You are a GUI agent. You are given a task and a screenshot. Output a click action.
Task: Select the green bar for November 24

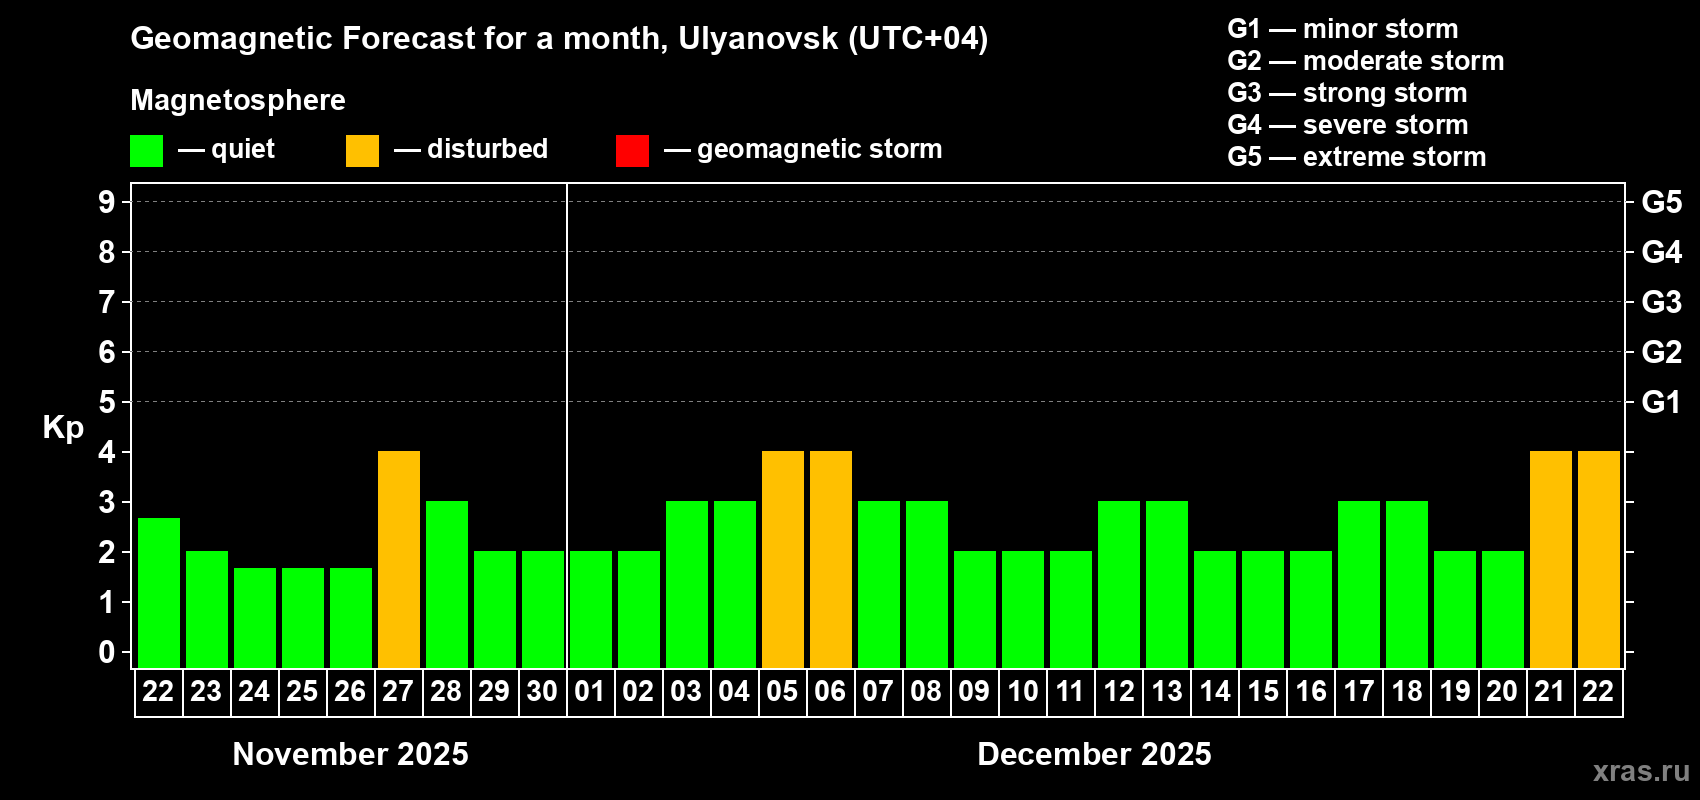click(255, 618)
